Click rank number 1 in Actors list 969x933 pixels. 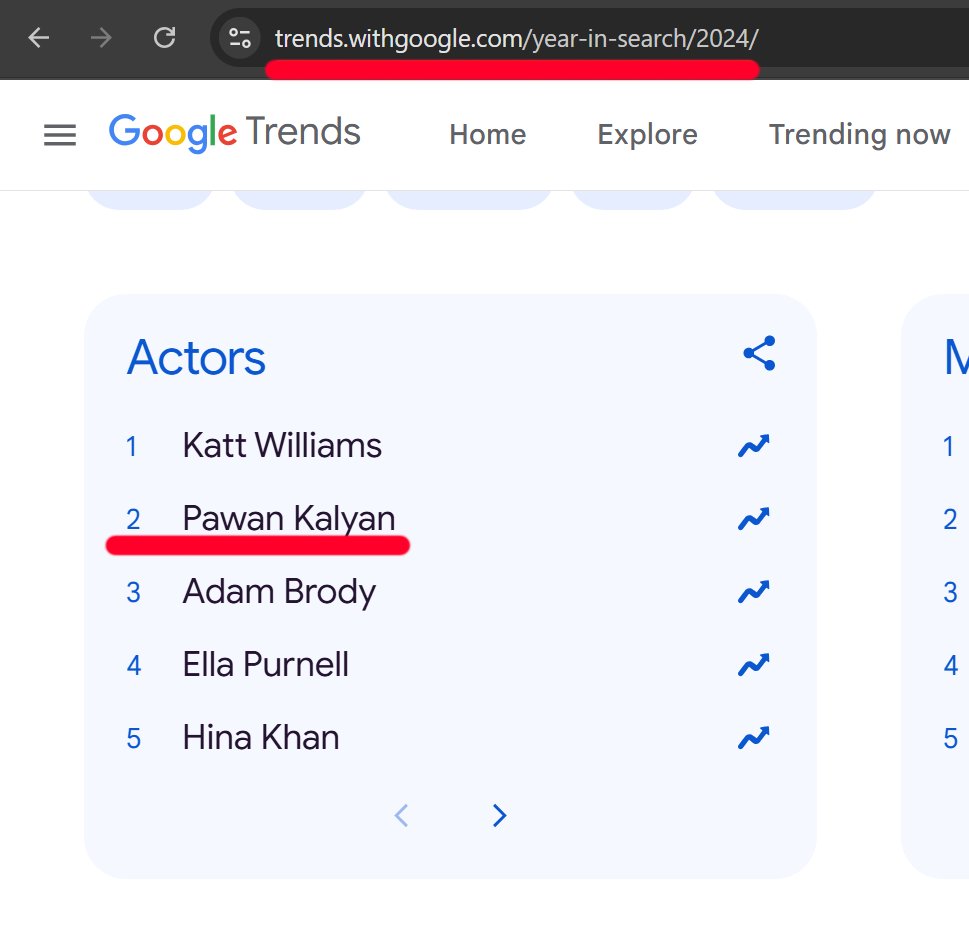(x=131, y=447)
